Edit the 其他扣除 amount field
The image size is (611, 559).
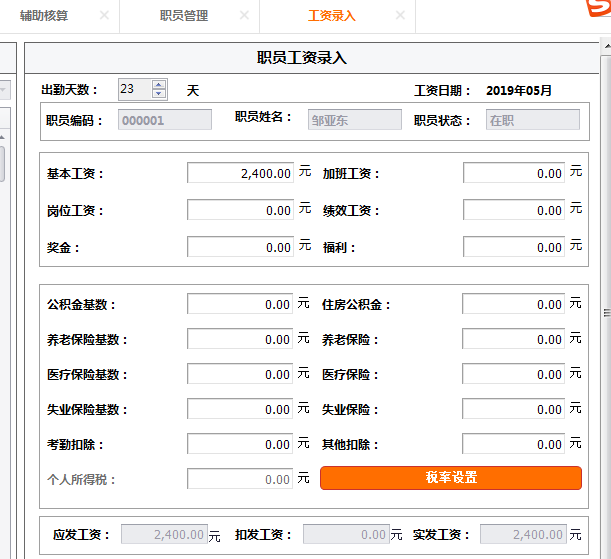pyautogui.click(x=514, y=444)
